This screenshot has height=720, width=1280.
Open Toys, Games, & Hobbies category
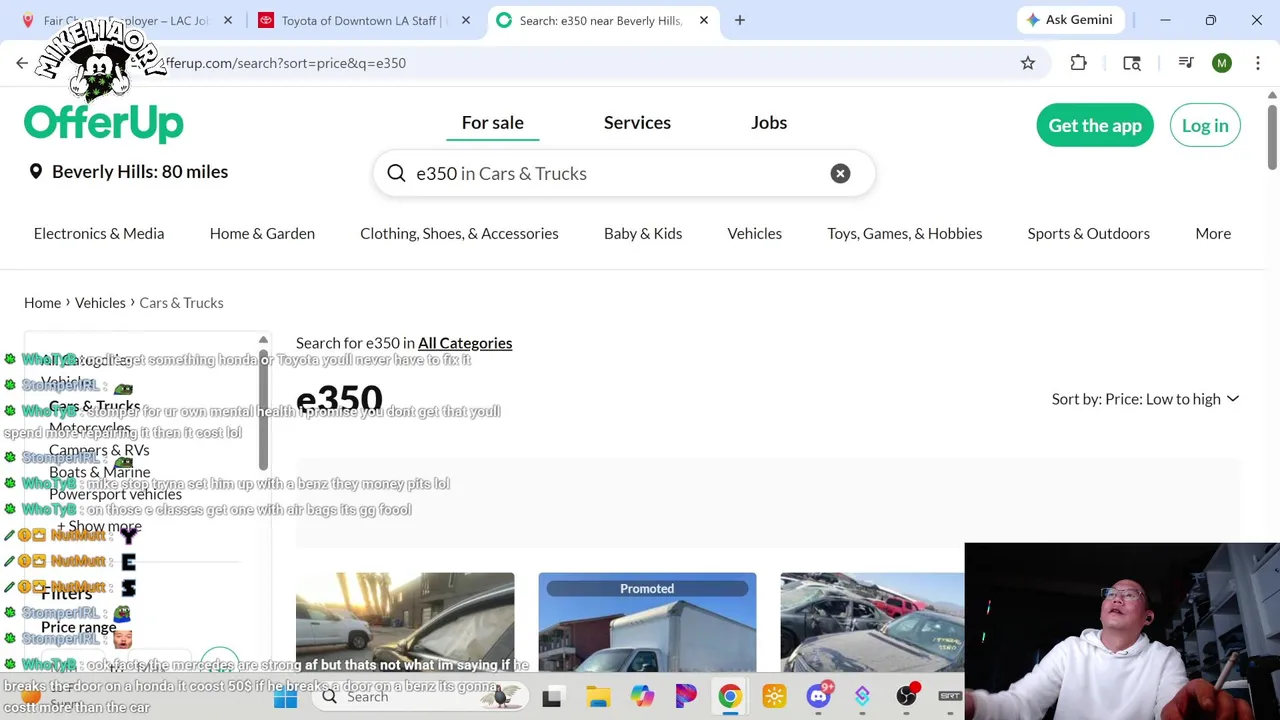coord(904,233)
